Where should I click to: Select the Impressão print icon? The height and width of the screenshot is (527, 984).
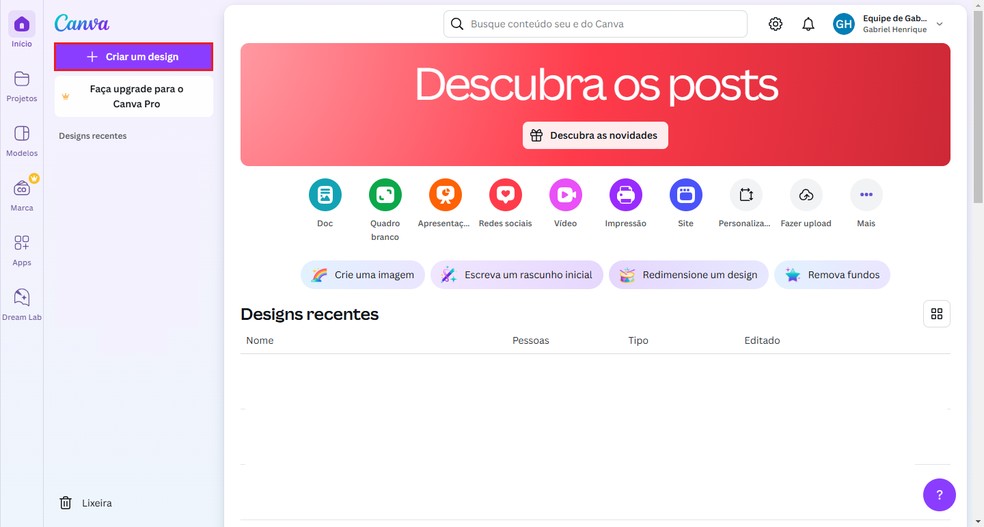626,195
